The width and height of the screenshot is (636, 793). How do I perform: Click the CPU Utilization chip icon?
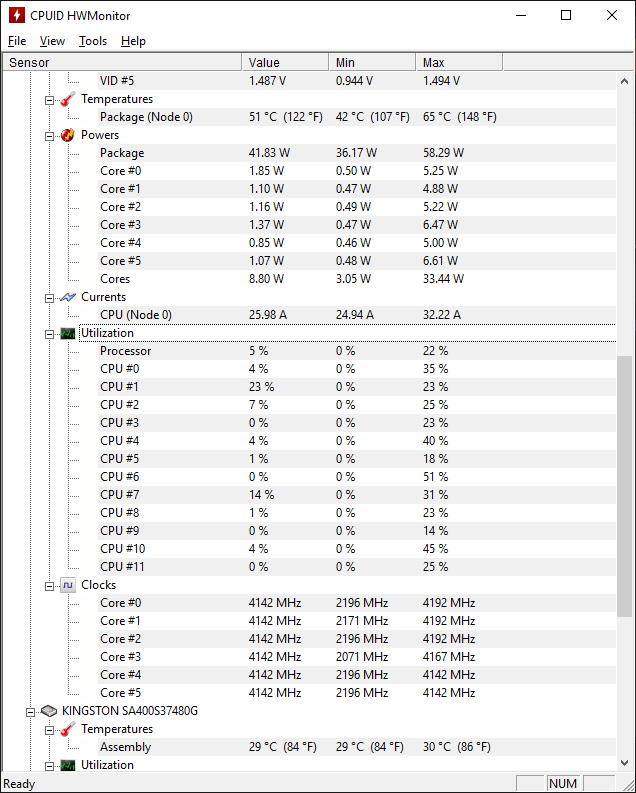[68, 333]
